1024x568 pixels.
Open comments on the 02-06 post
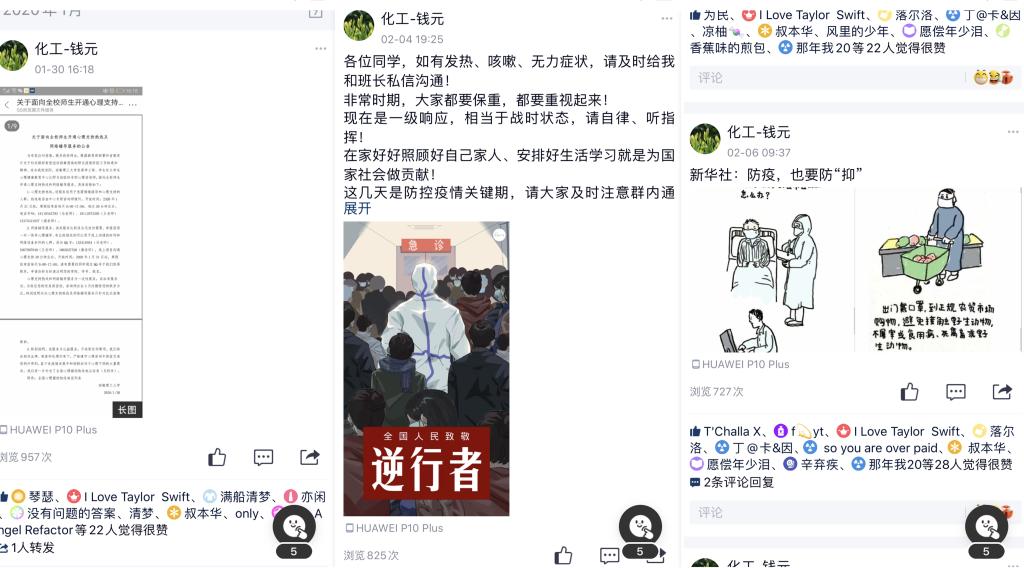pyautogui.click(x=955, y=392)
